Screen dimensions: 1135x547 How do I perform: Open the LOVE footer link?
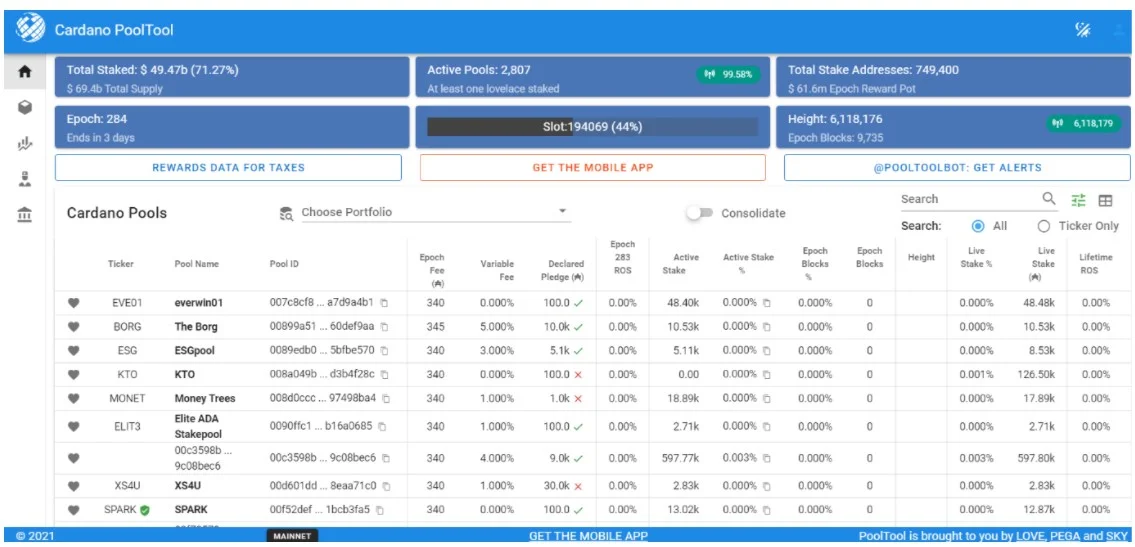pos(1031,536)
